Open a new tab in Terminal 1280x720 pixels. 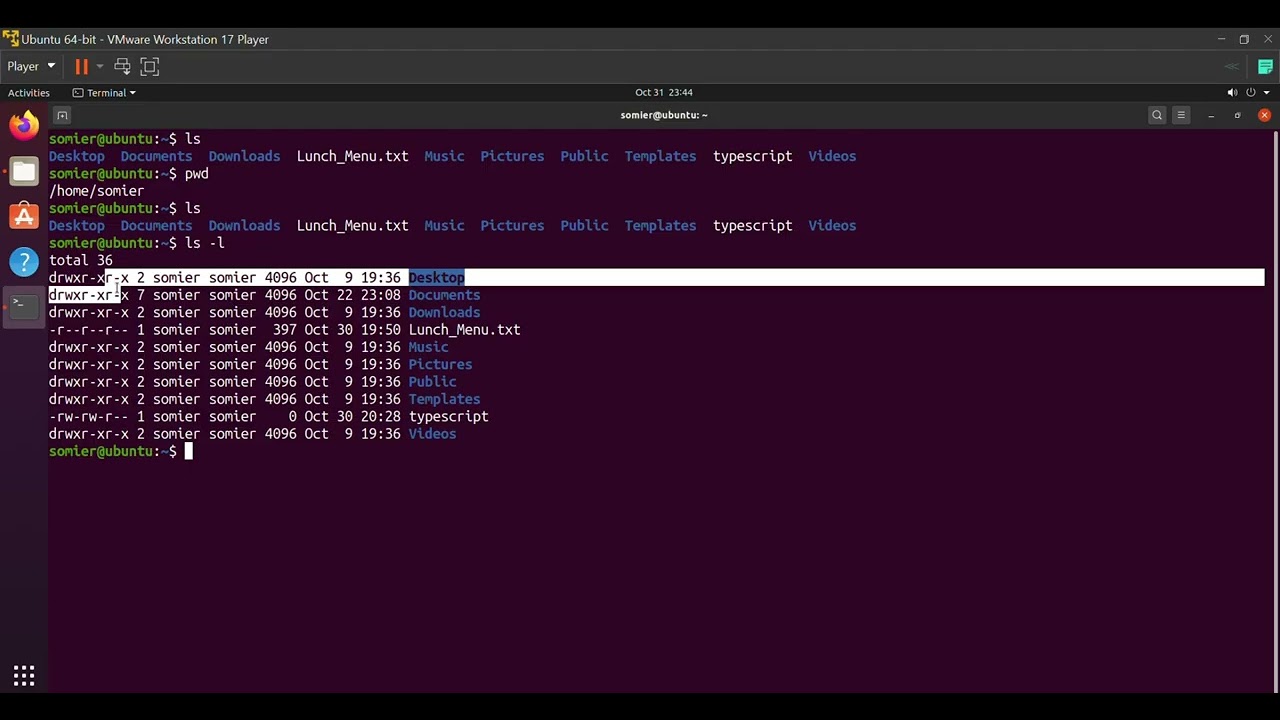(62, 115)
